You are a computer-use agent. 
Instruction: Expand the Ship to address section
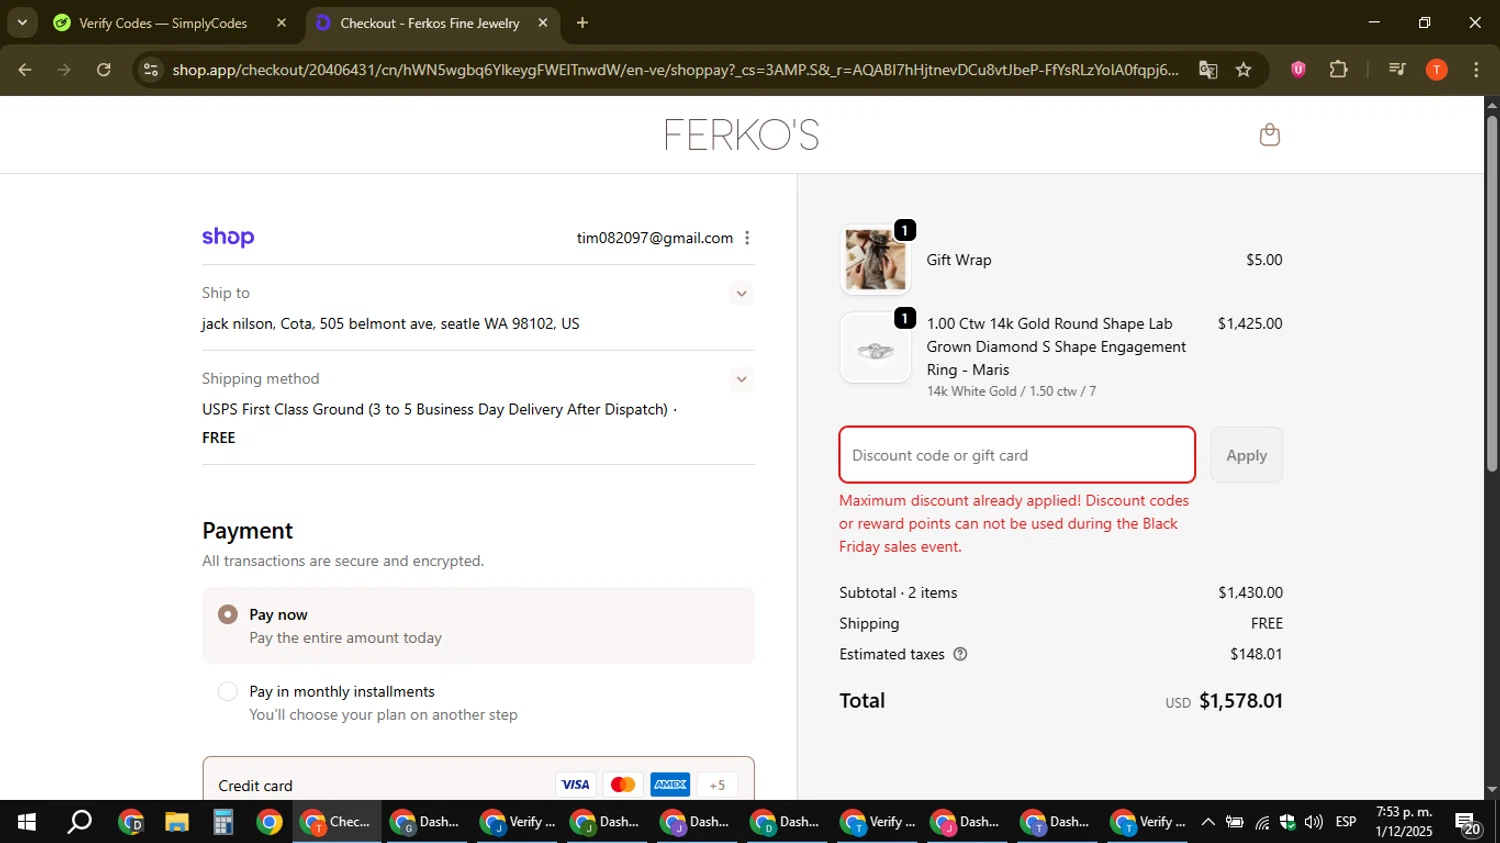point(741,293)
